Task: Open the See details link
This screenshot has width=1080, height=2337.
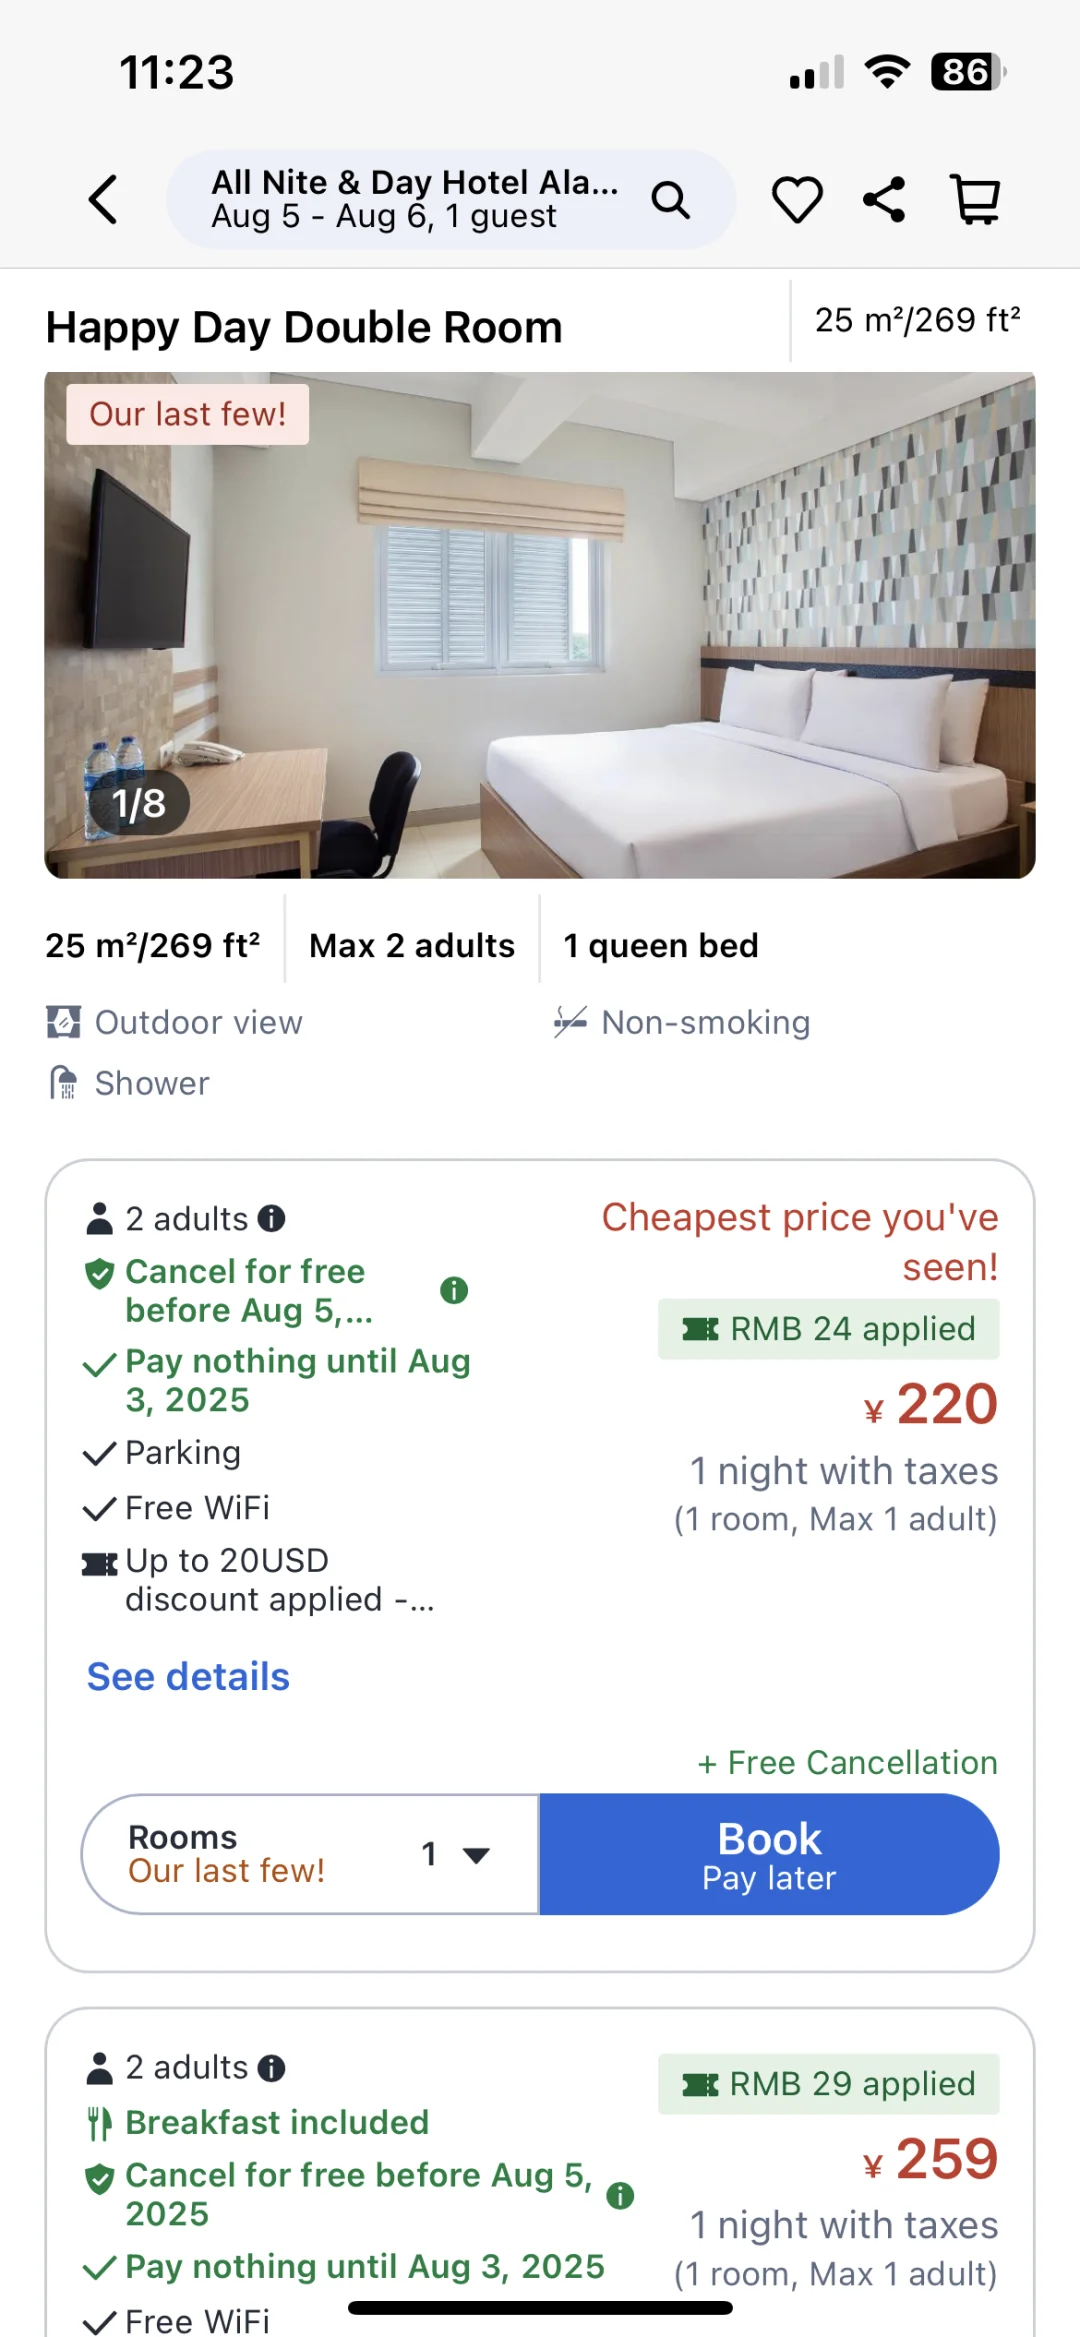Action: point(188,1677)
